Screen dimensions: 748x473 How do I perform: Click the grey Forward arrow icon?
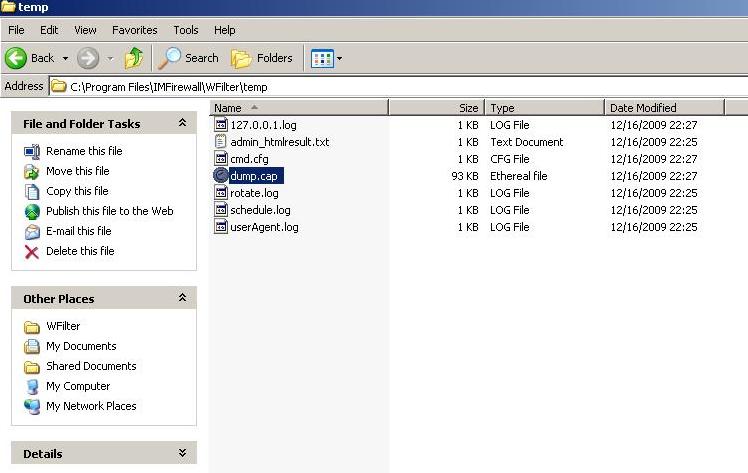(x=88, y=58)
